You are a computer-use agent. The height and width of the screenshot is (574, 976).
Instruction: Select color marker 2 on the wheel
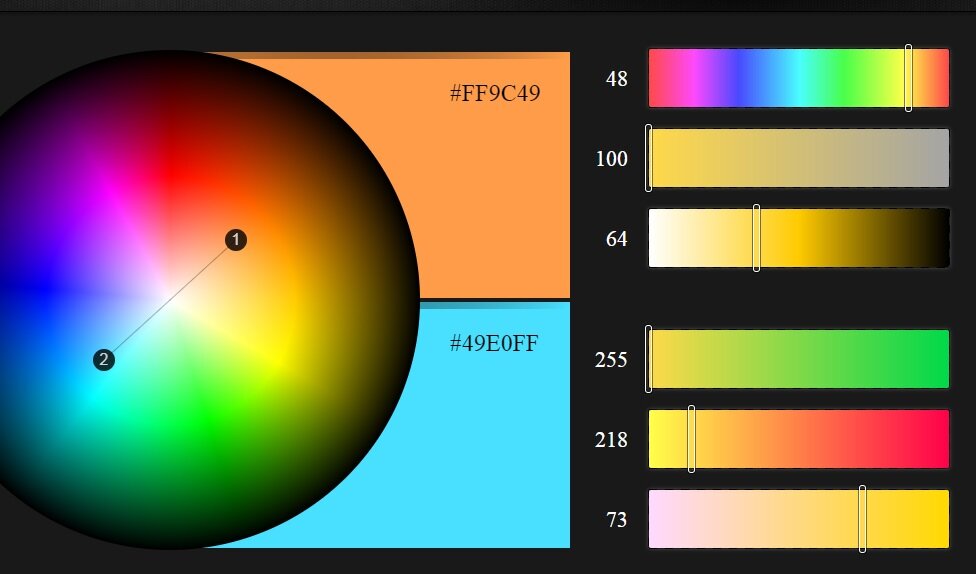tap(104, 359)
